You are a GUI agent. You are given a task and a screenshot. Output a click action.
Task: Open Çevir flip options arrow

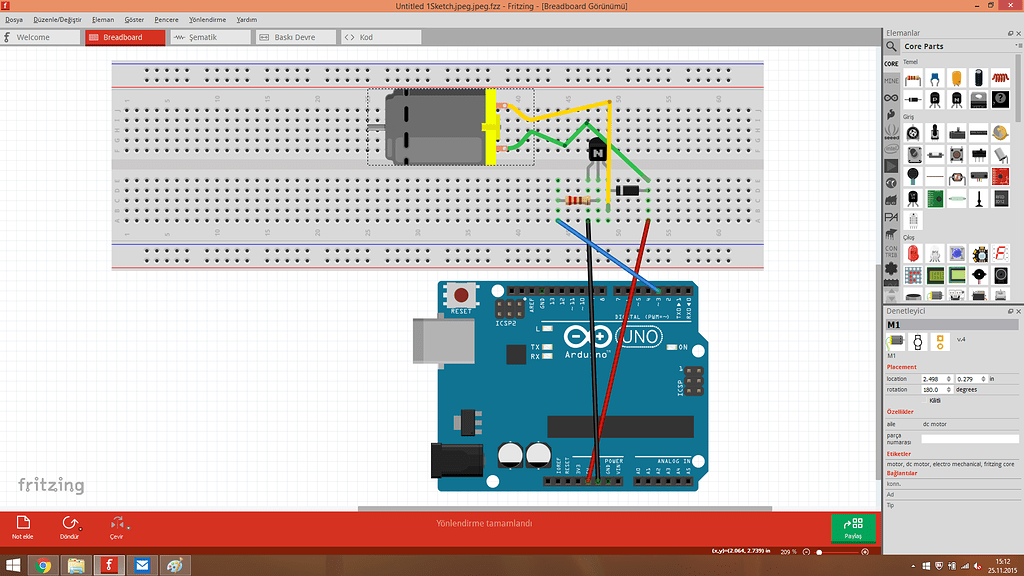[128, 528]
